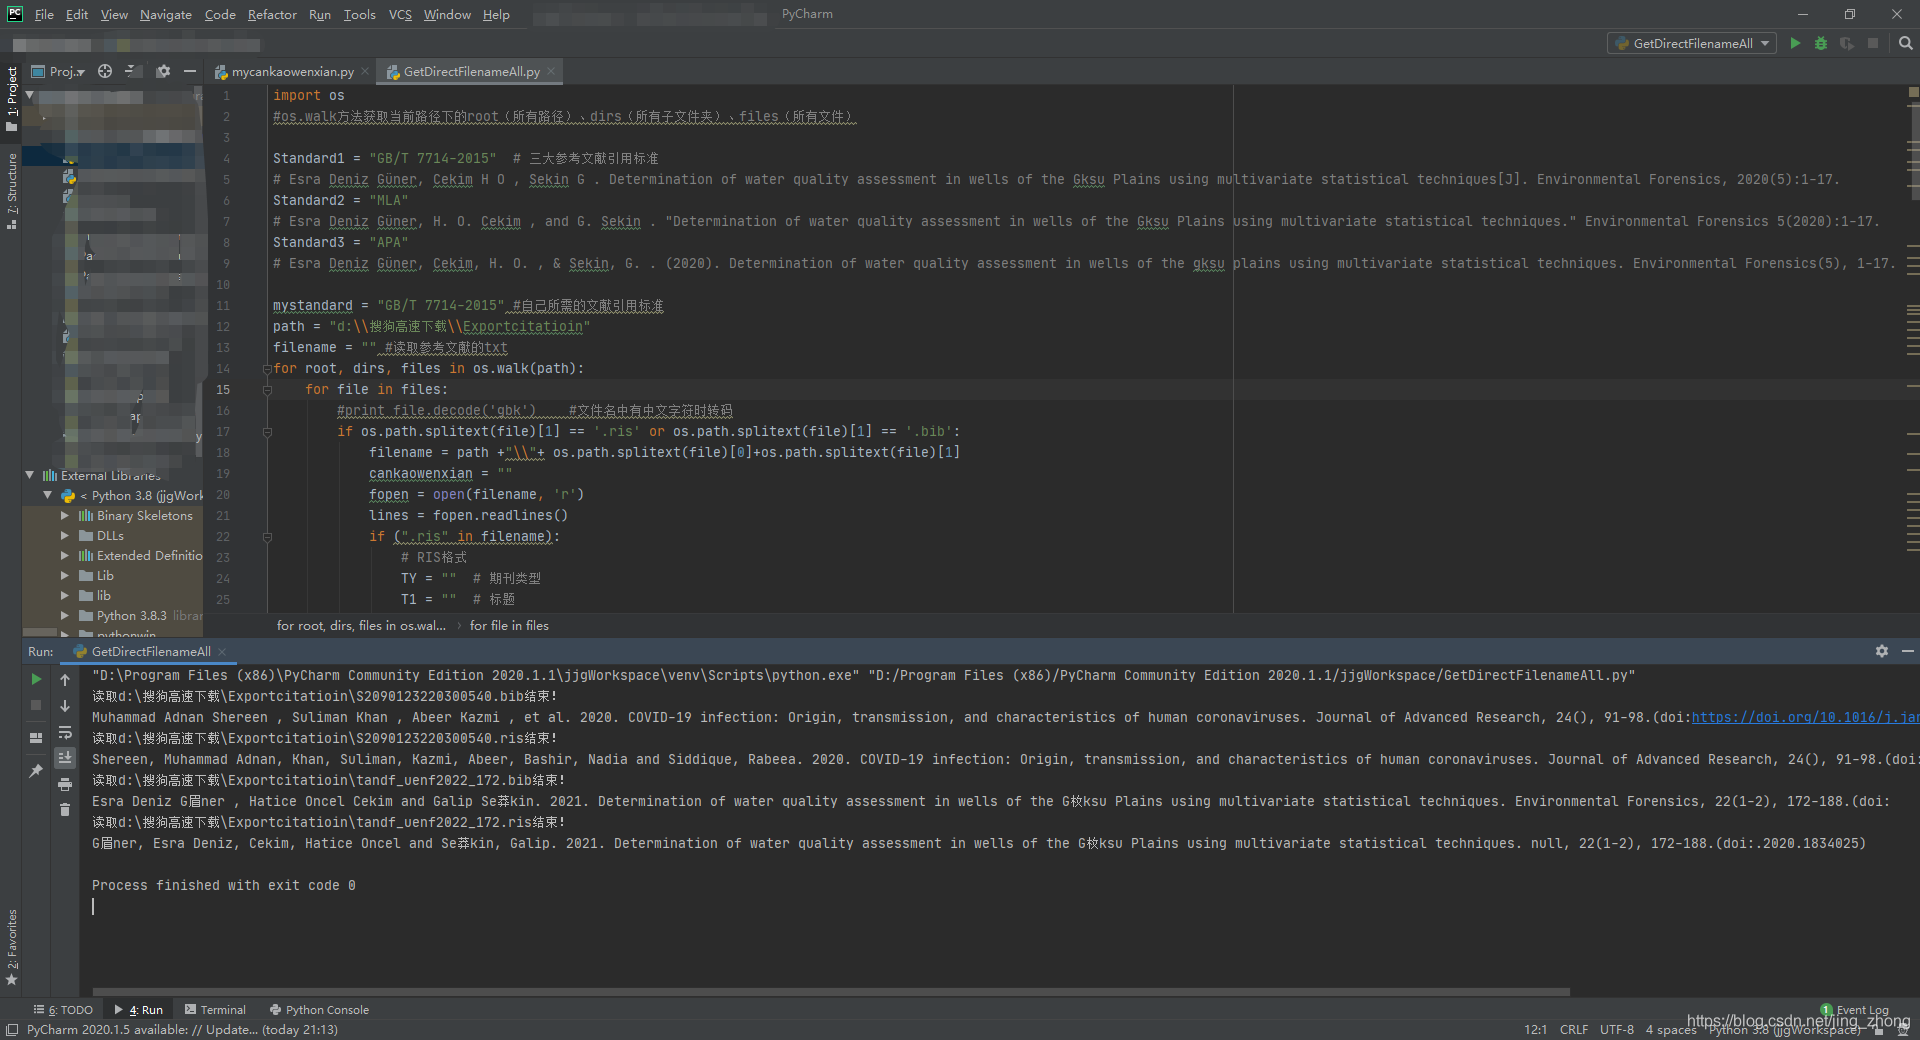
Task: Open the Navigate menu
Action: tap(166, 14)
